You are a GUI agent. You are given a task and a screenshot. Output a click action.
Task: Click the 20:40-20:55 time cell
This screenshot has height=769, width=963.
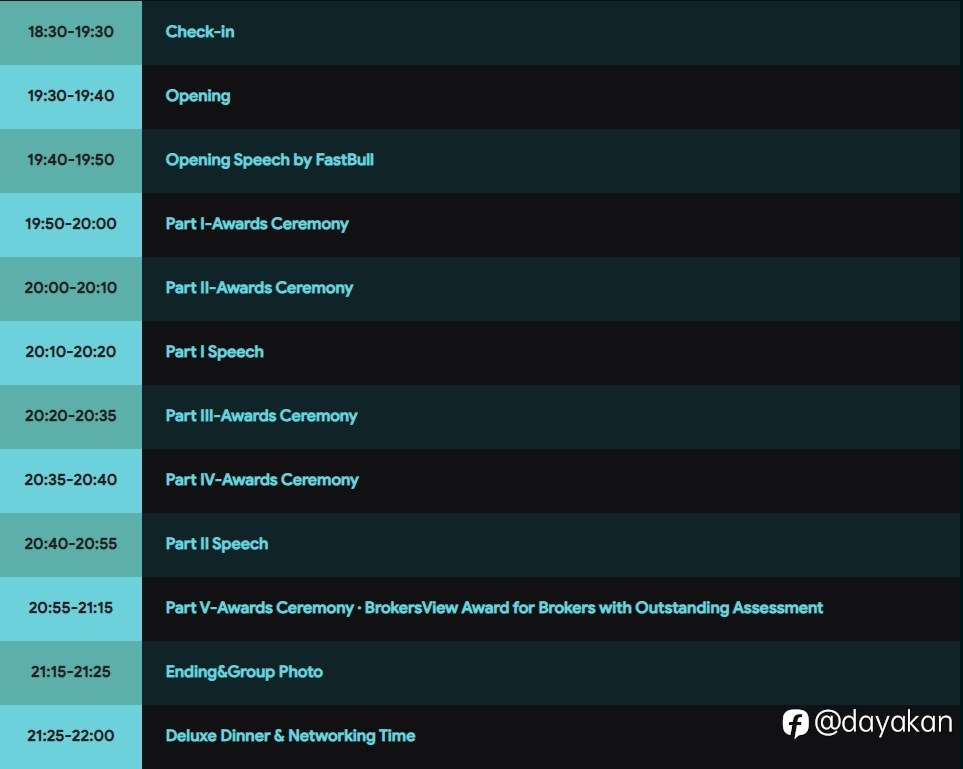[x=71, y=544]
